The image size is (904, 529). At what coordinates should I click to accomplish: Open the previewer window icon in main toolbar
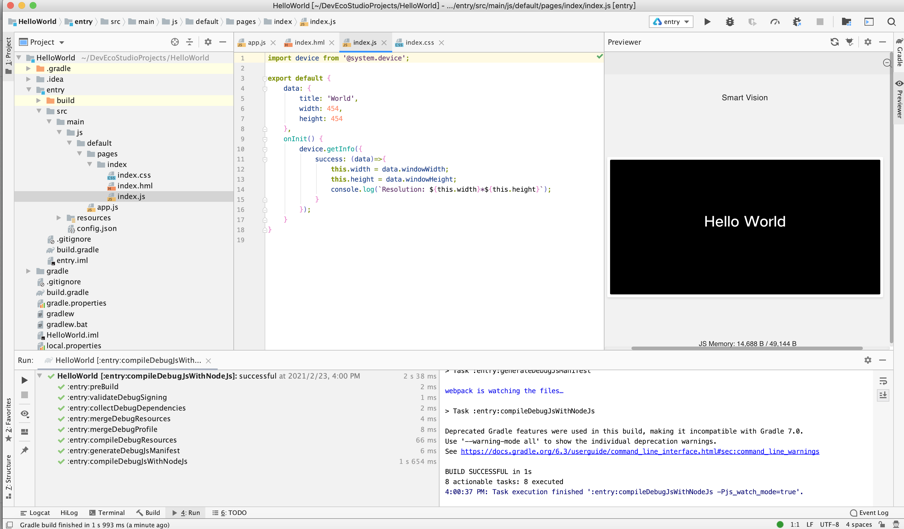click(868, 22)
